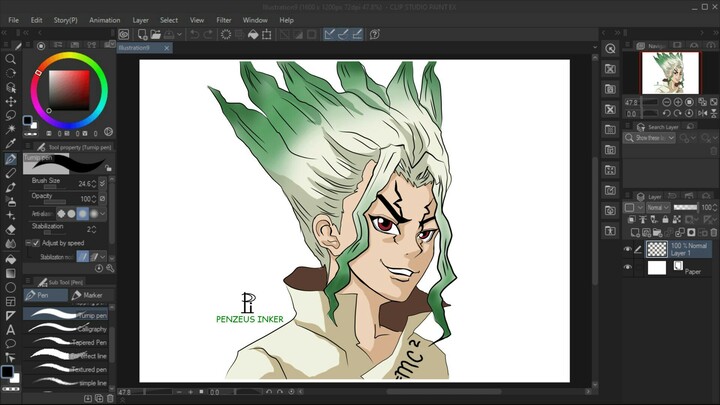Expand the anti-aliasing options arrow
The image size is (720, 405).
pyautogui.click(x=102, y=214)
